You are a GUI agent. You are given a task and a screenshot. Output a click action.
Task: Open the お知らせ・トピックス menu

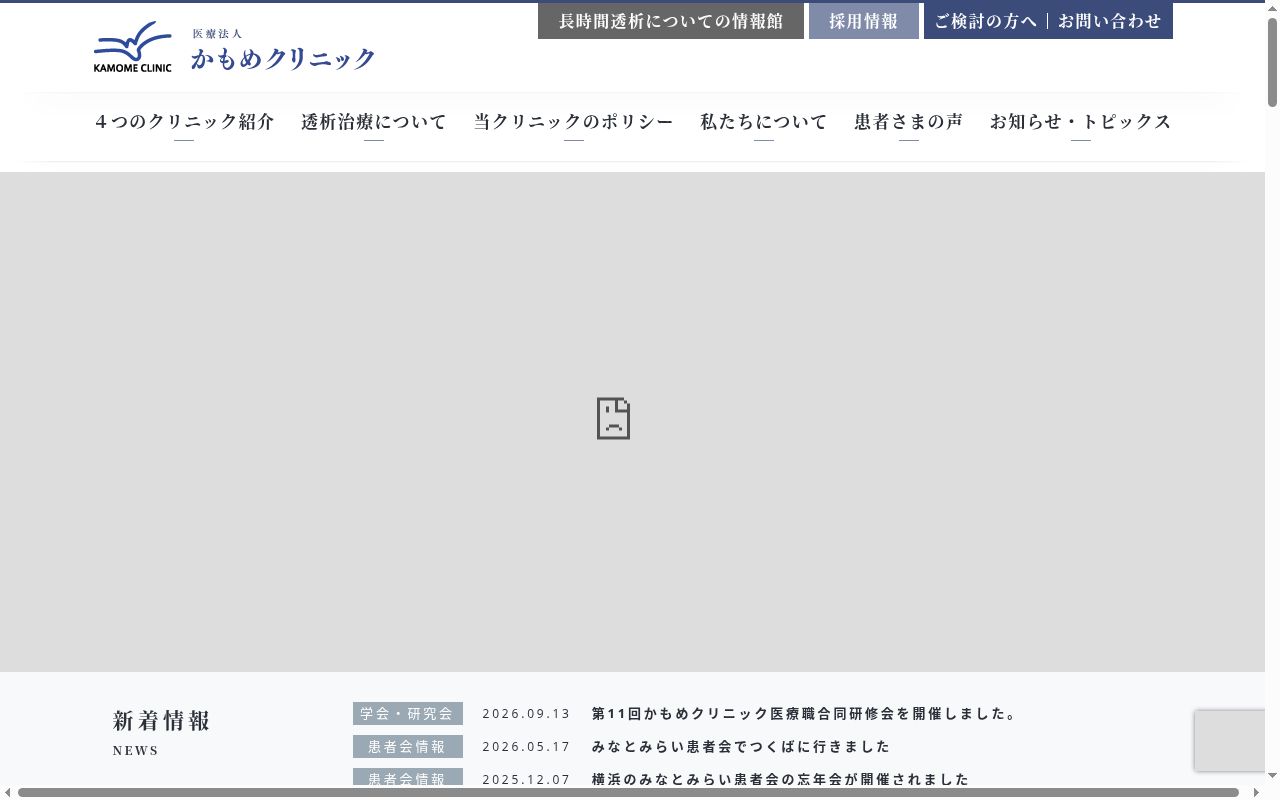[1081, 122]
